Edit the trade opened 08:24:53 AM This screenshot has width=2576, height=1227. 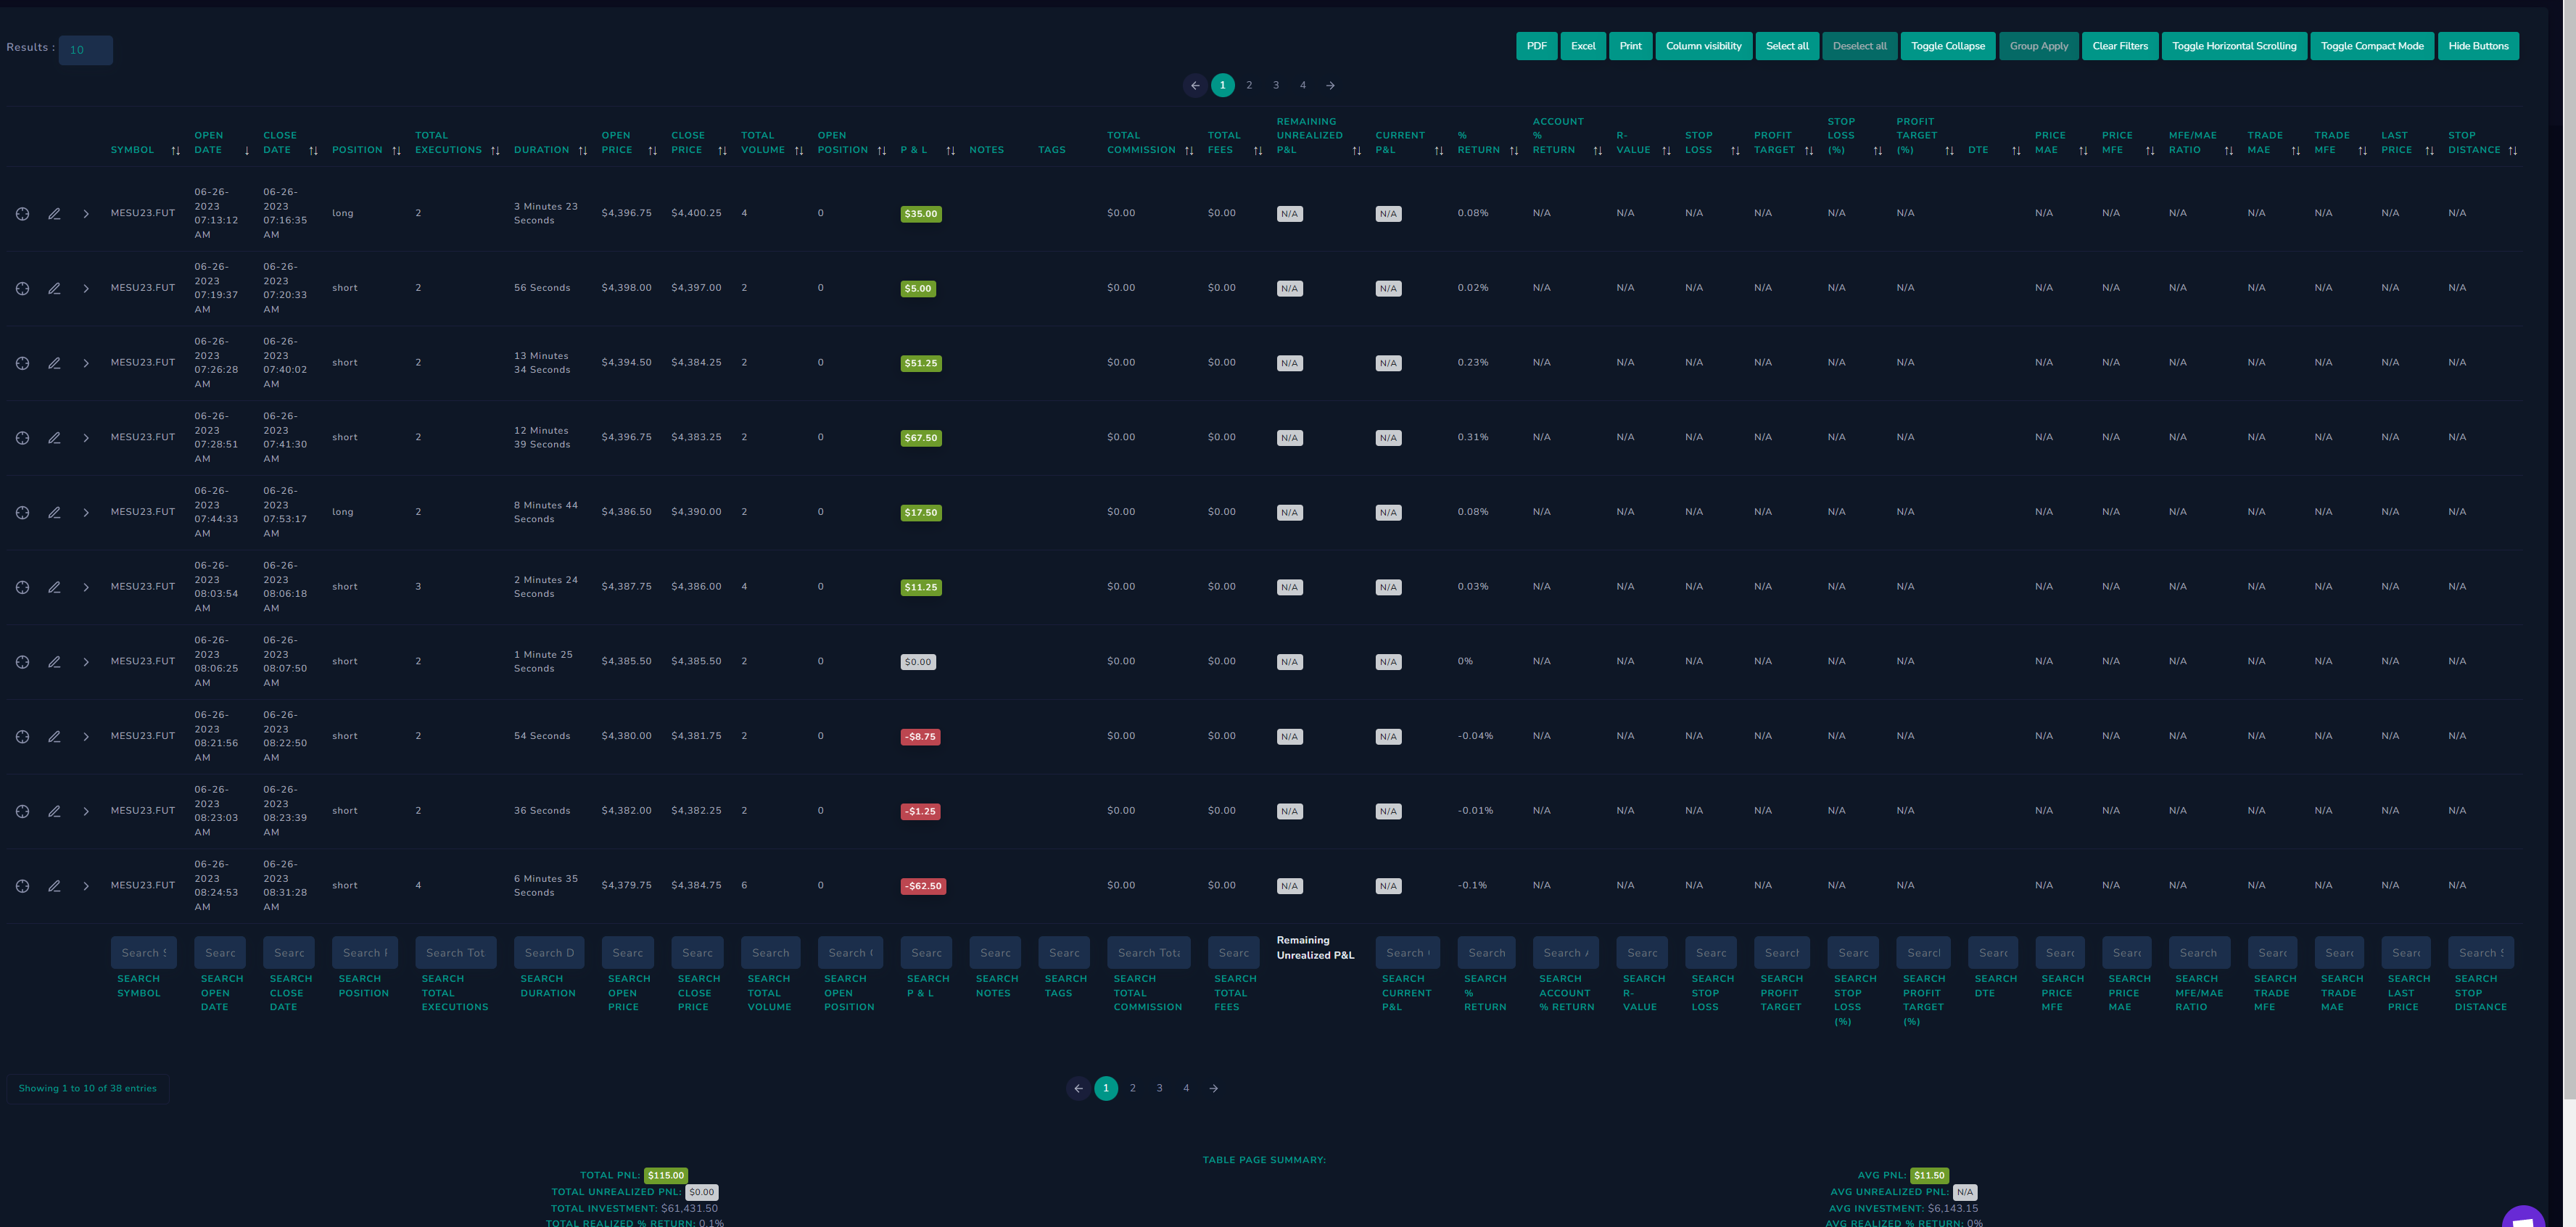[x=54, y=886]
